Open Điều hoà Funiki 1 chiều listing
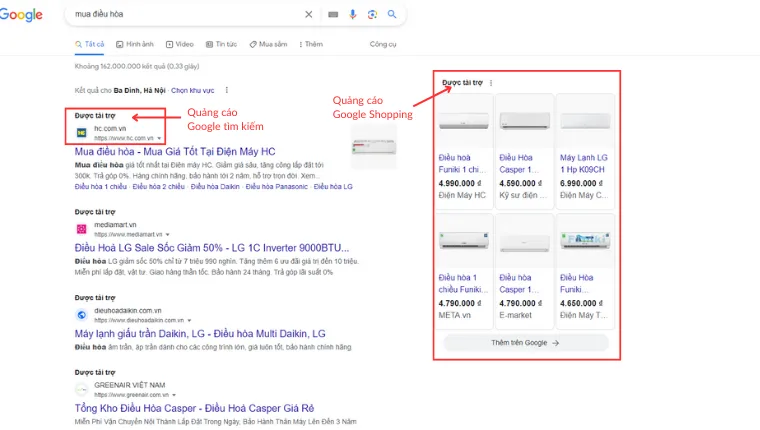 (x=462, y=163)
